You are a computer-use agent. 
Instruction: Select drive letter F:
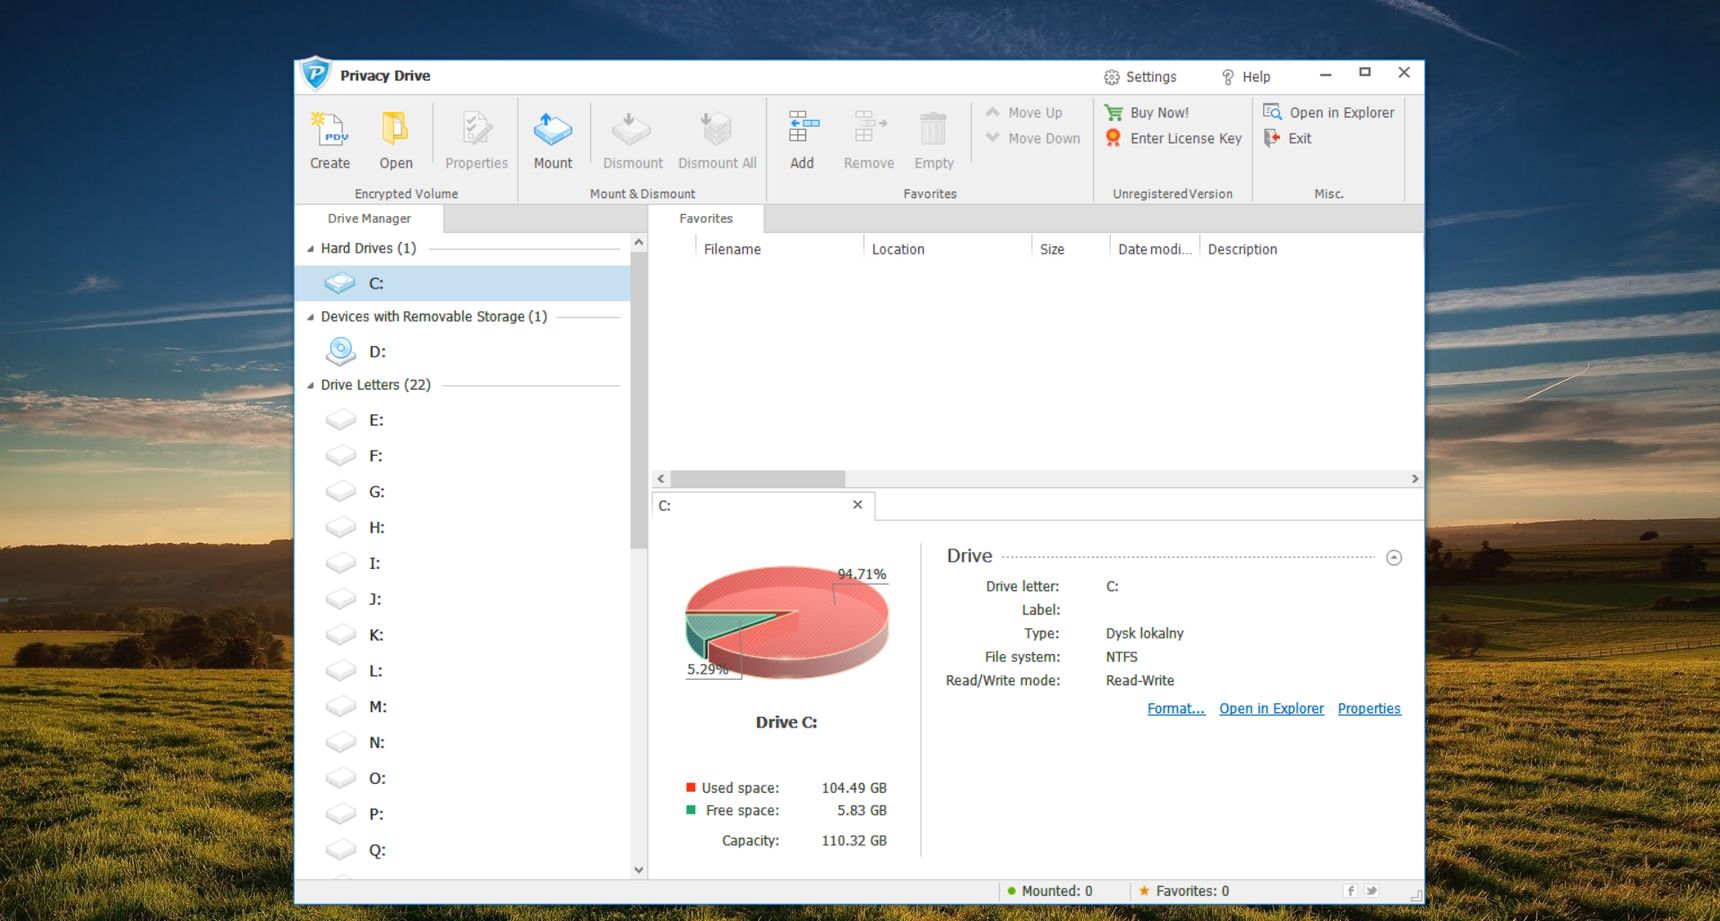(x=463, y=456)
